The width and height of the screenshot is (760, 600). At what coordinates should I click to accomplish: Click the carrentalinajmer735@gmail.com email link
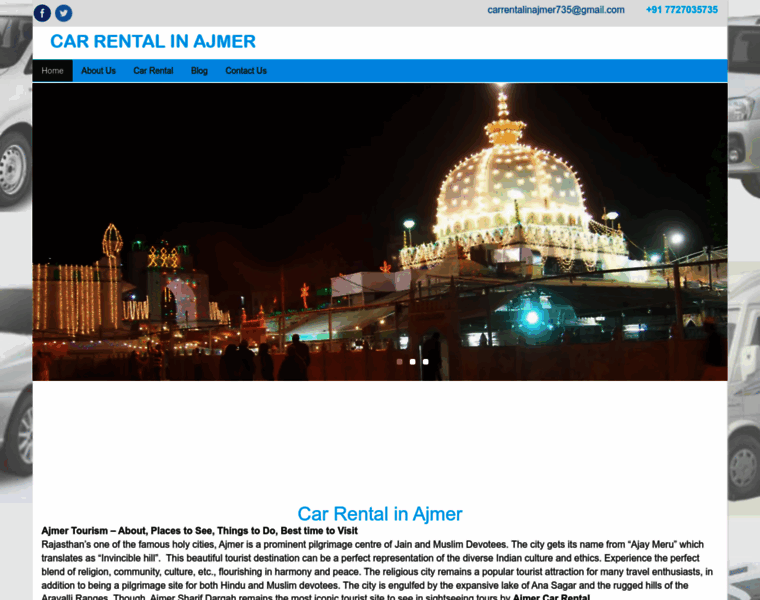556,10
